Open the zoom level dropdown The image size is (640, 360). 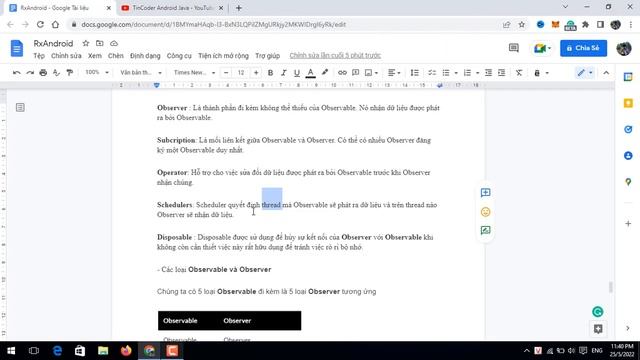coord(97,72)
